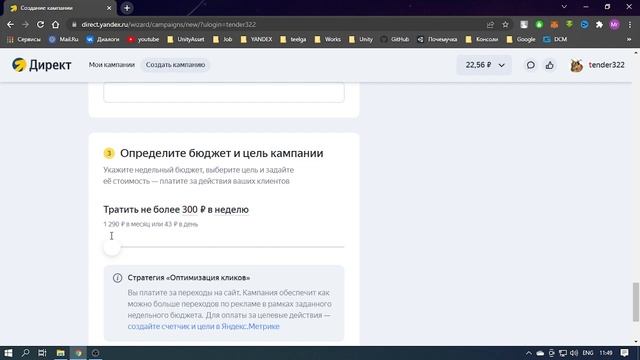The height and width of the screenshot is (360, 640).
Task: Select Создать кампанию tab
Action: (x=176, y=65)
